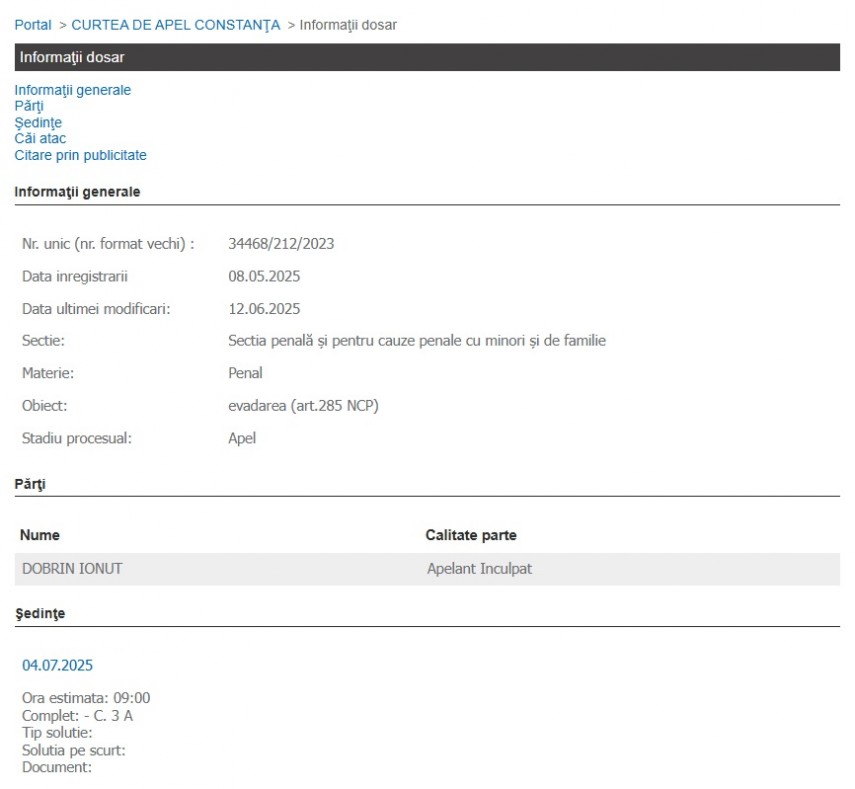The image size is (855, 789).
Task: Select registration date 08.05.2025
Action: coord(264,276)
